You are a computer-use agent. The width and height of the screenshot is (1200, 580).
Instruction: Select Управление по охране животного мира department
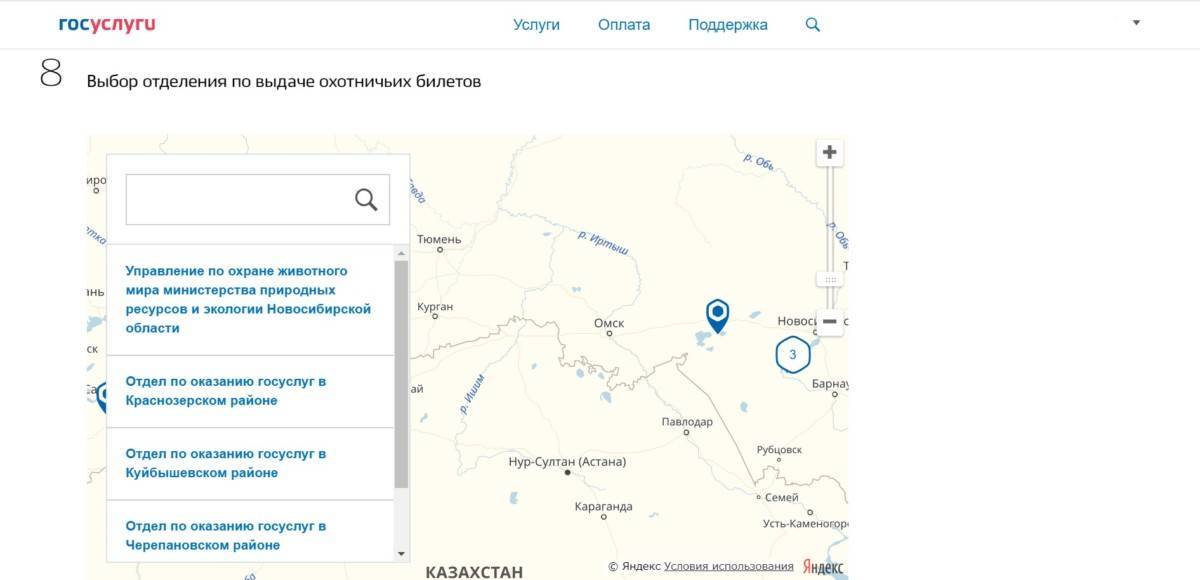pyautogui.click(x=248, y=299)
